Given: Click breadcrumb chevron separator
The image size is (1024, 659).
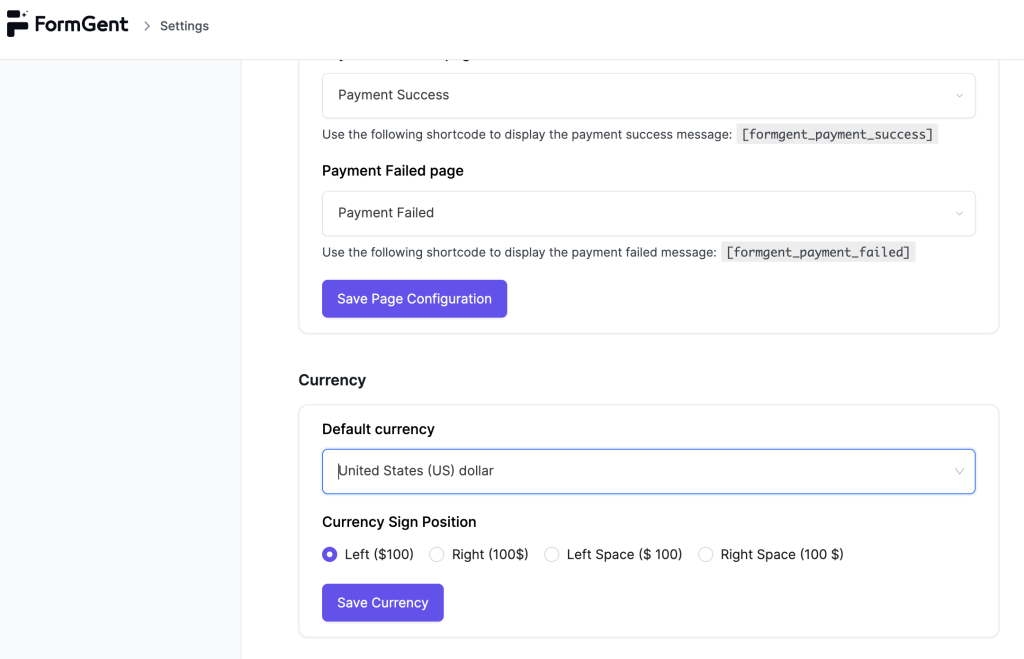Looking at the screenshot, I should coord(147,26).
